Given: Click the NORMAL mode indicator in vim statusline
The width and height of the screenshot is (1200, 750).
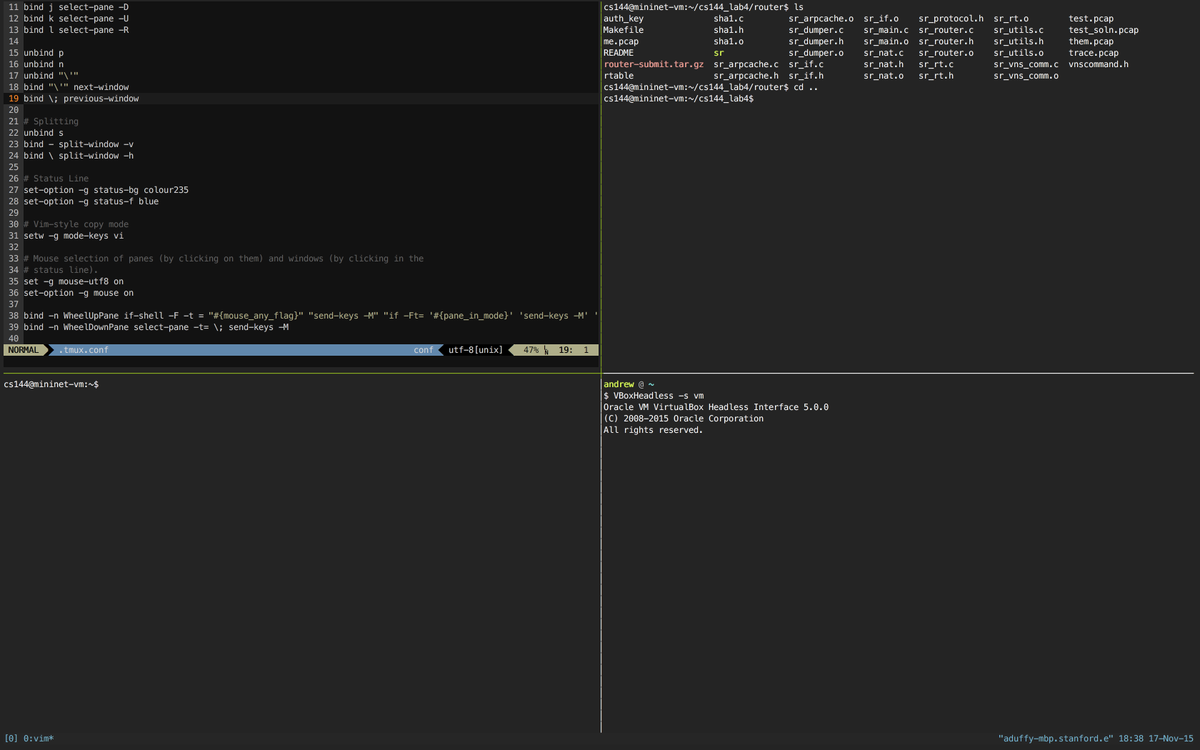Looking at the screenshot, I should click(x=24, y=350).
